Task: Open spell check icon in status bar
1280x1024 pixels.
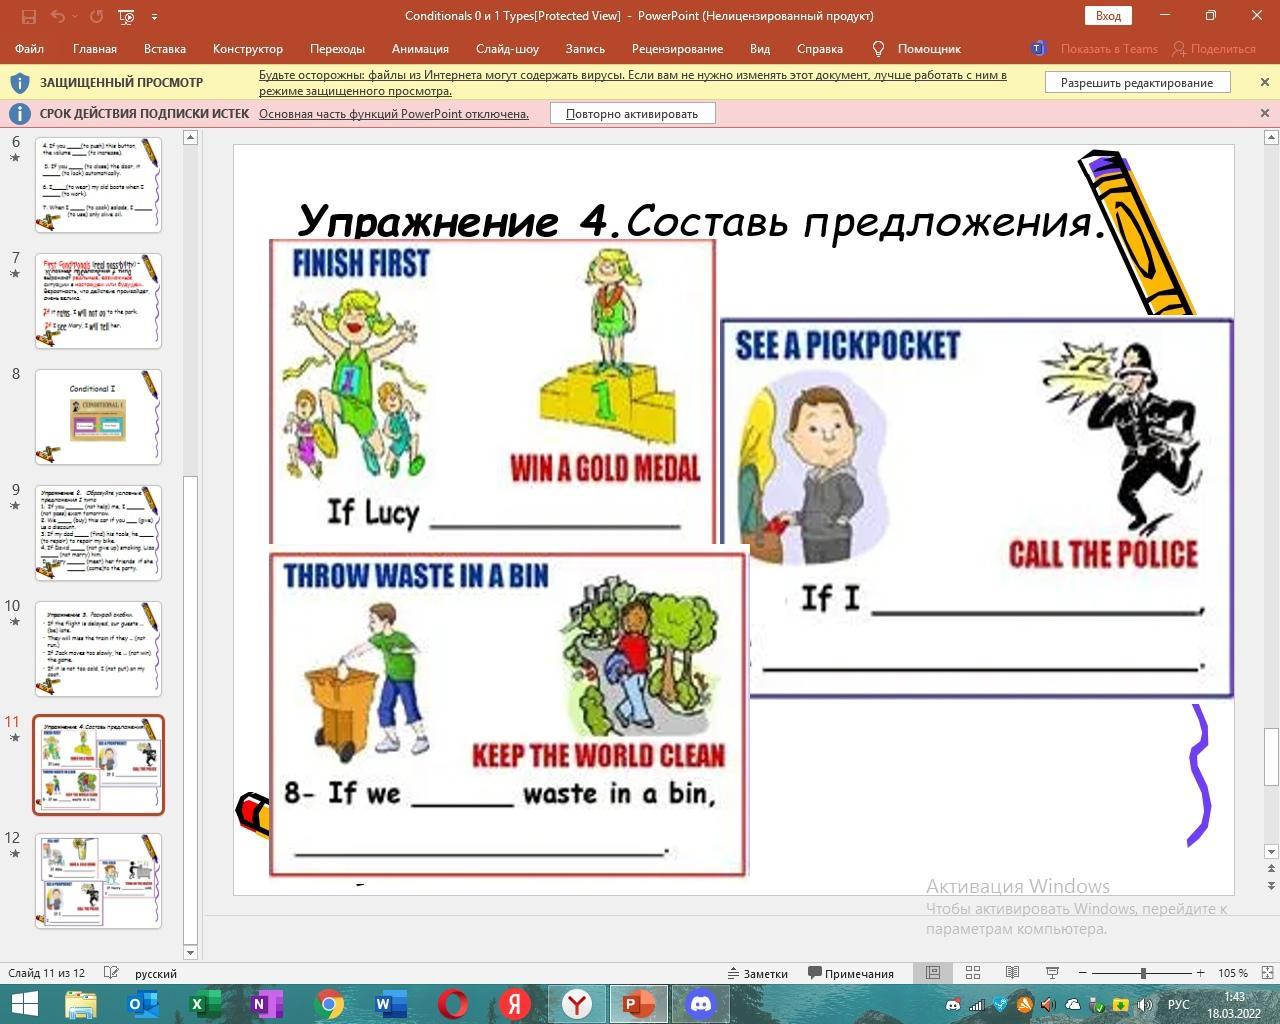Action: 112,973
